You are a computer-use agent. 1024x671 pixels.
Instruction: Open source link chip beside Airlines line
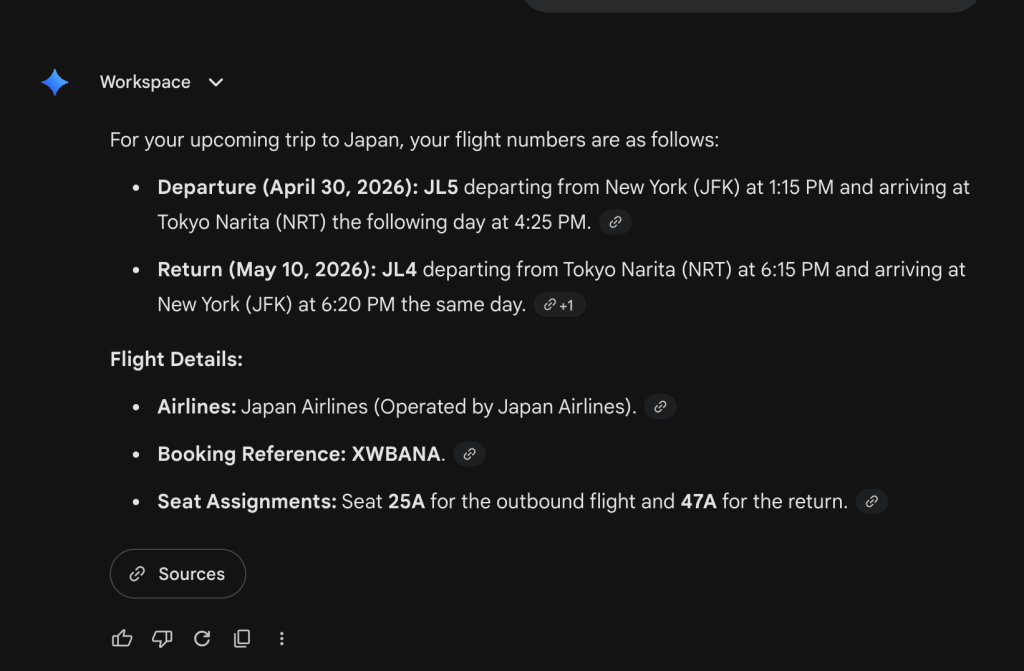(x=659, y=406)
